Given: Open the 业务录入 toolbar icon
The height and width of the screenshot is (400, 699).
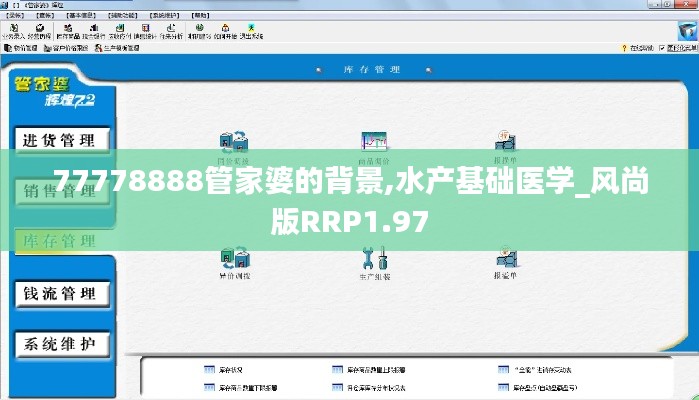Looking at the screenshot, I should [x=13, y=31].
